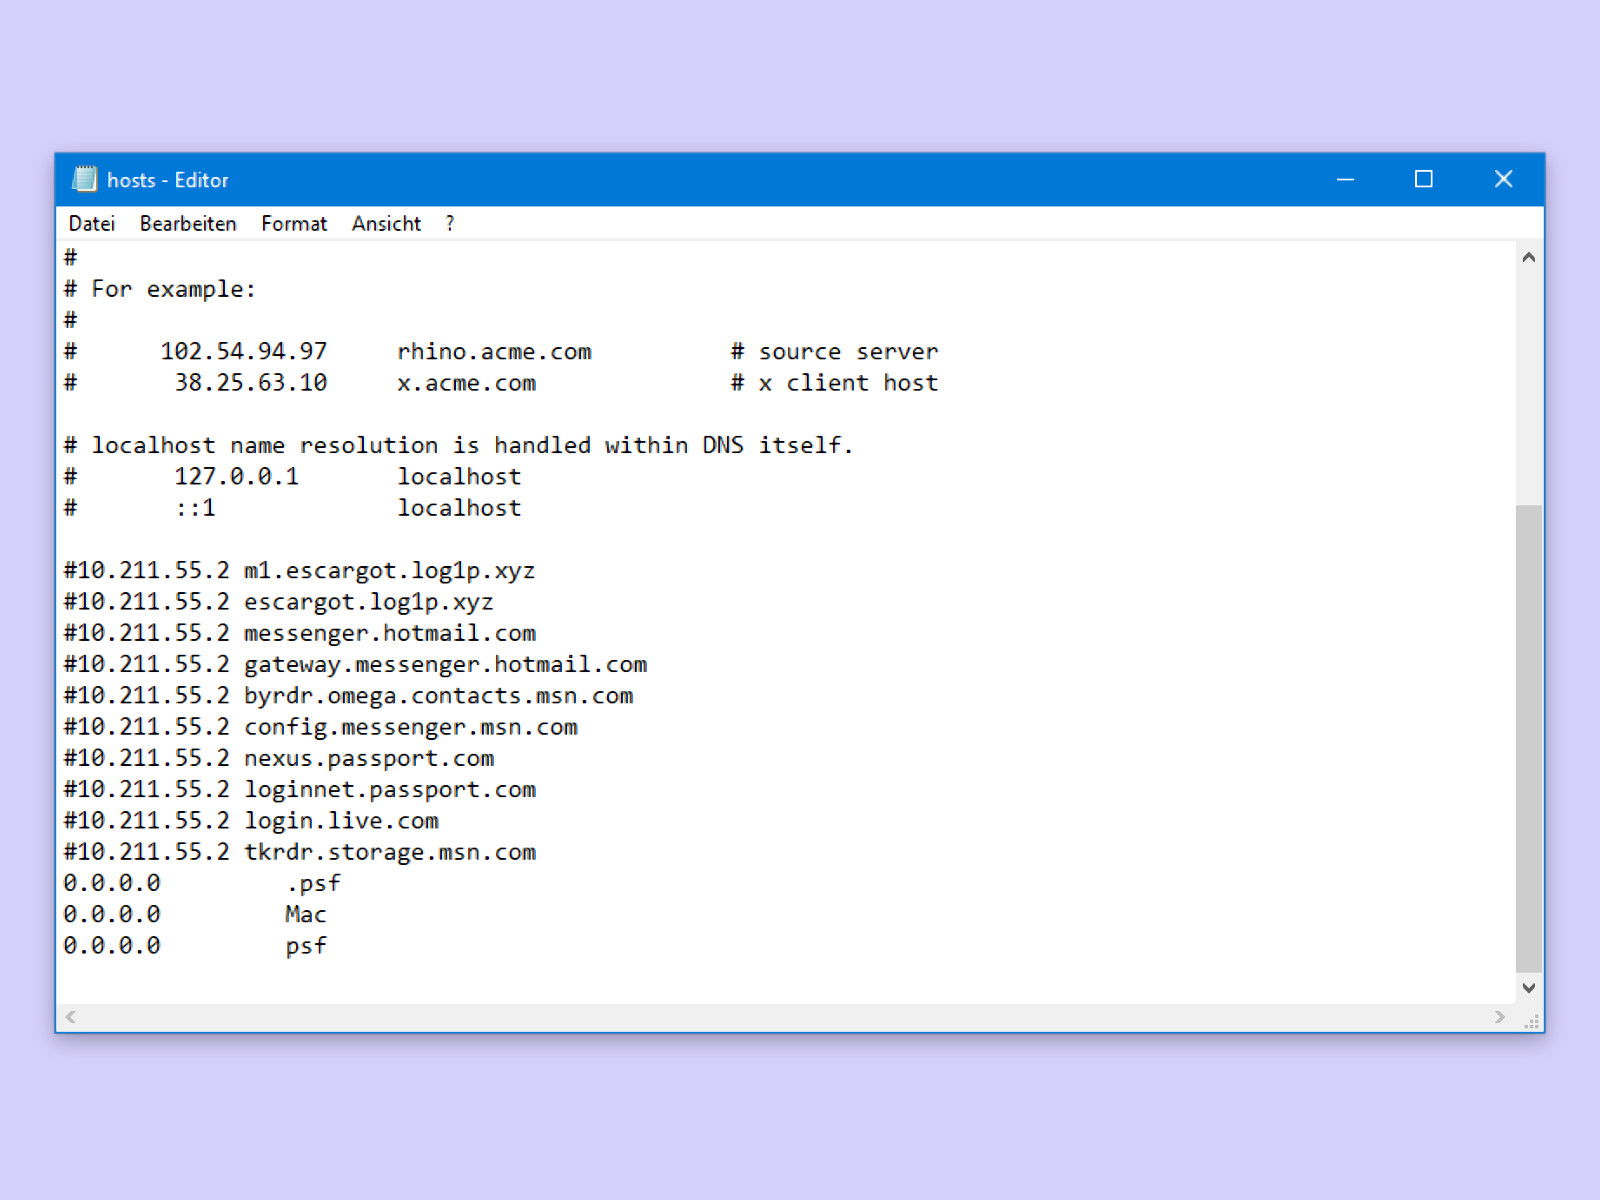Click on rhino.acme.com text
This screenshot has width=1600, height=1200.
[494, 352]
